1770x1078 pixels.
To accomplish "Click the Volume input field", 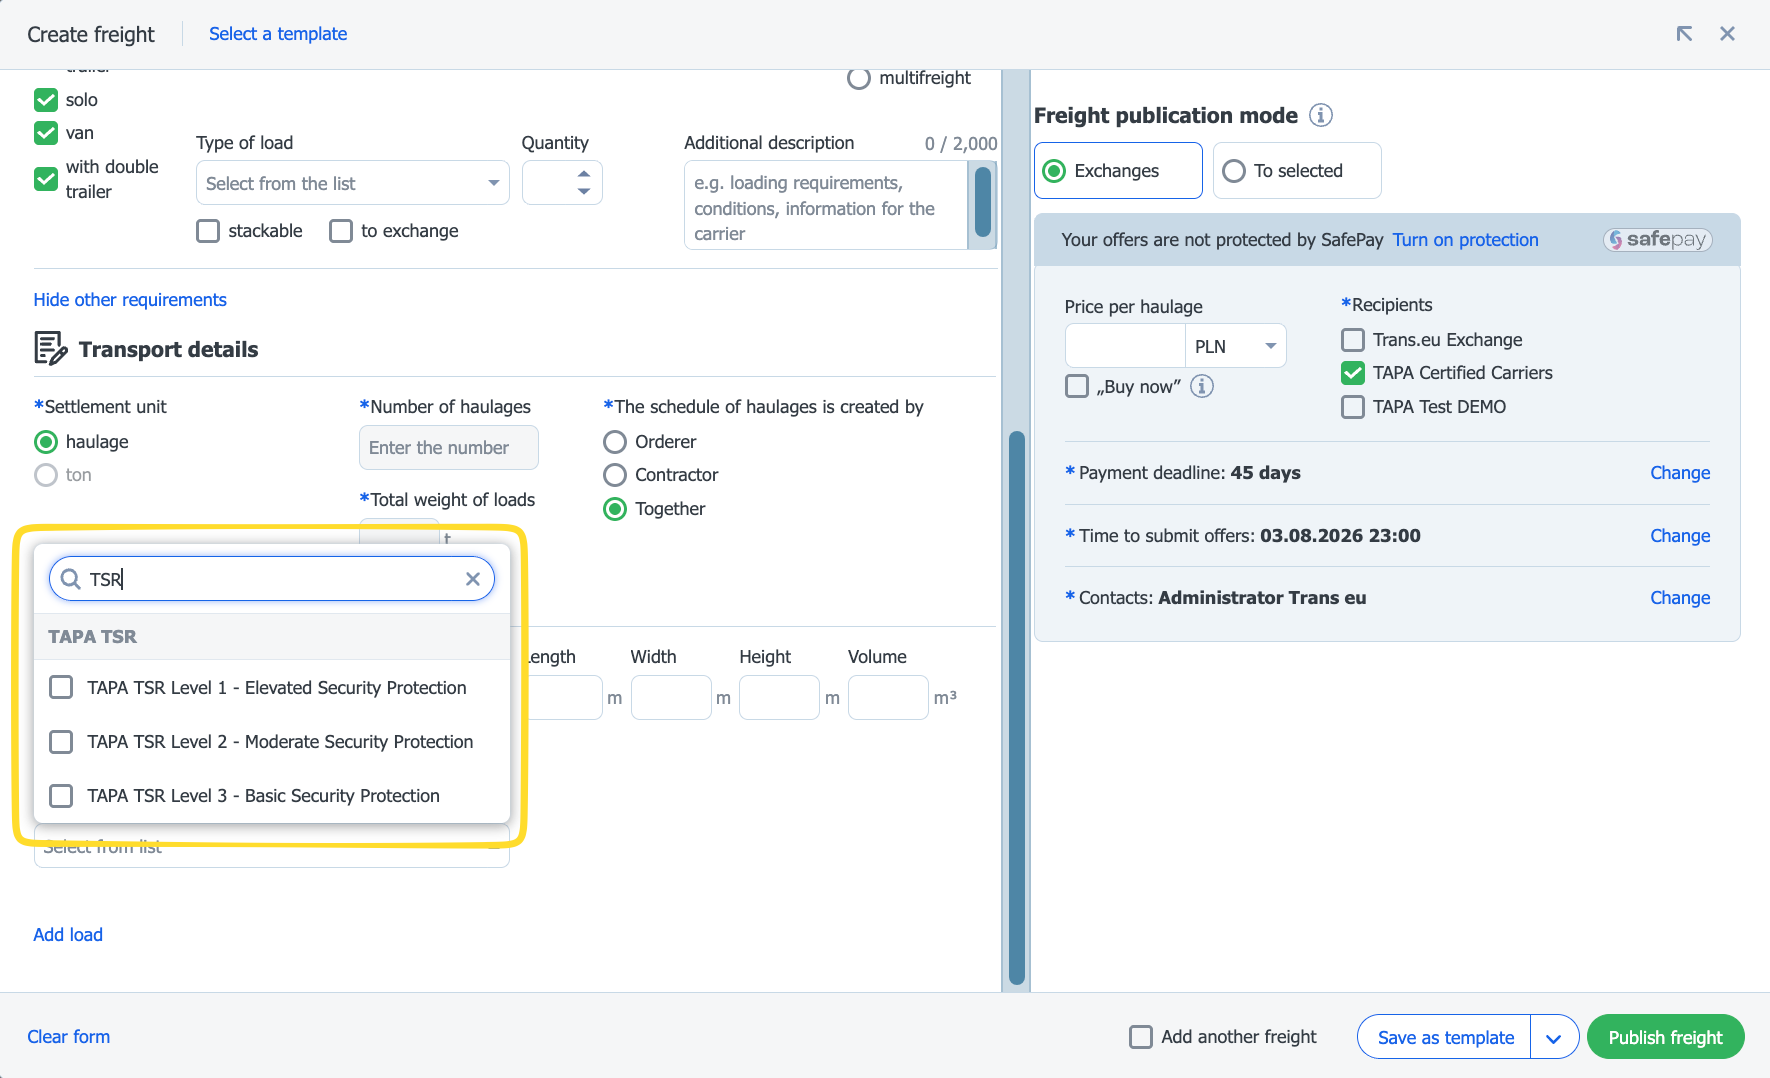I will coord(888,698).
